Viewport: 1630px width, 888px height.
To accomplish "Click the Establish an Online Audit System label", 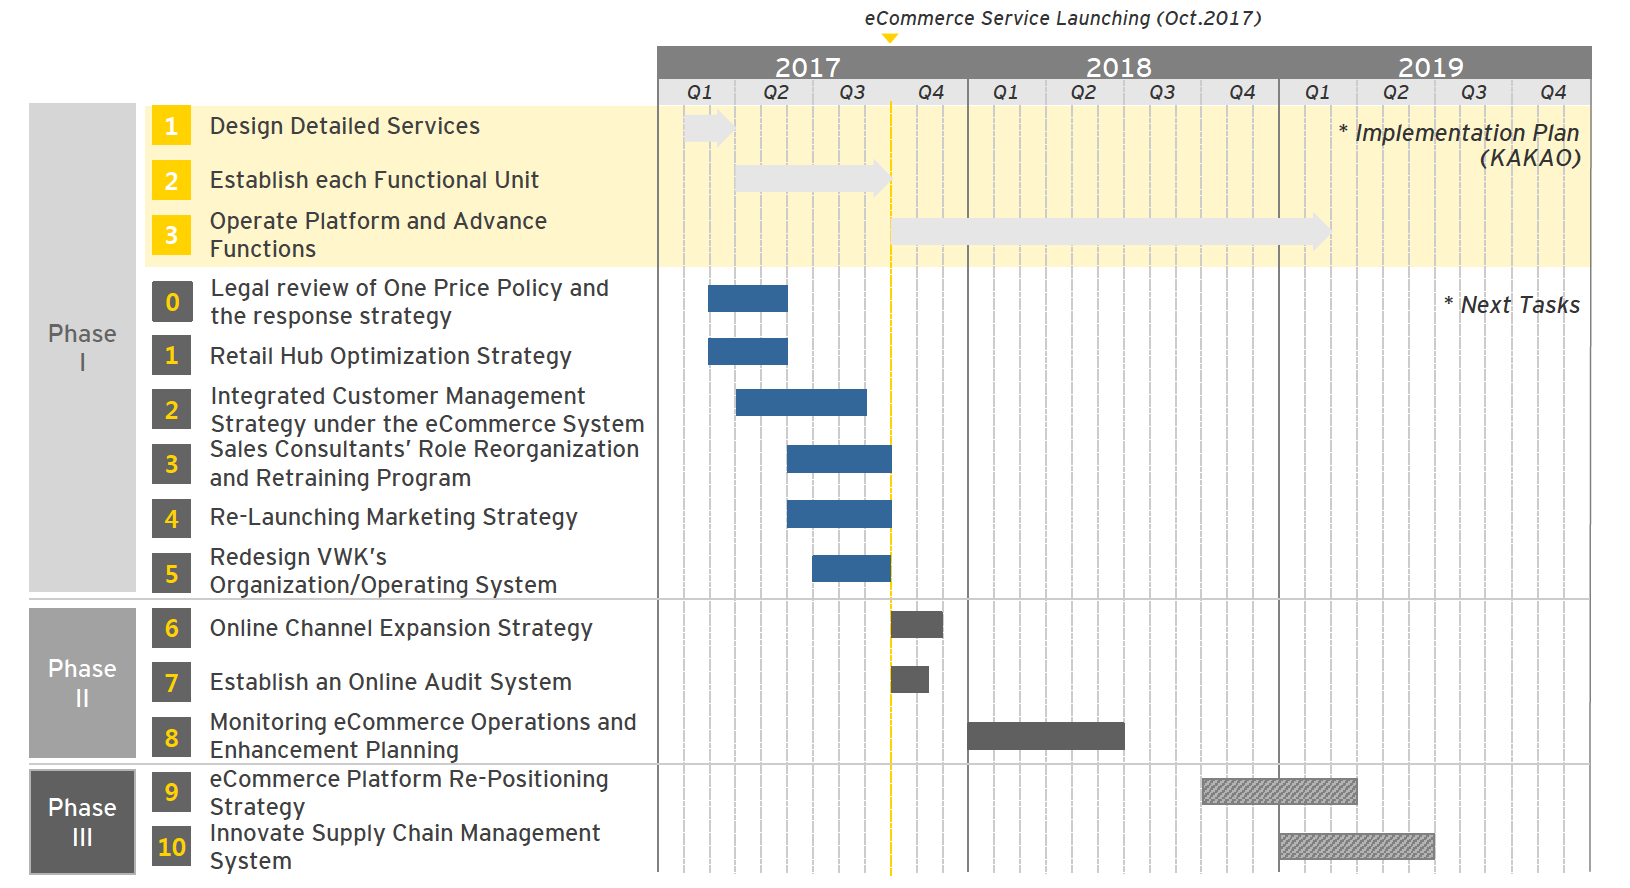I will [391, 682].
